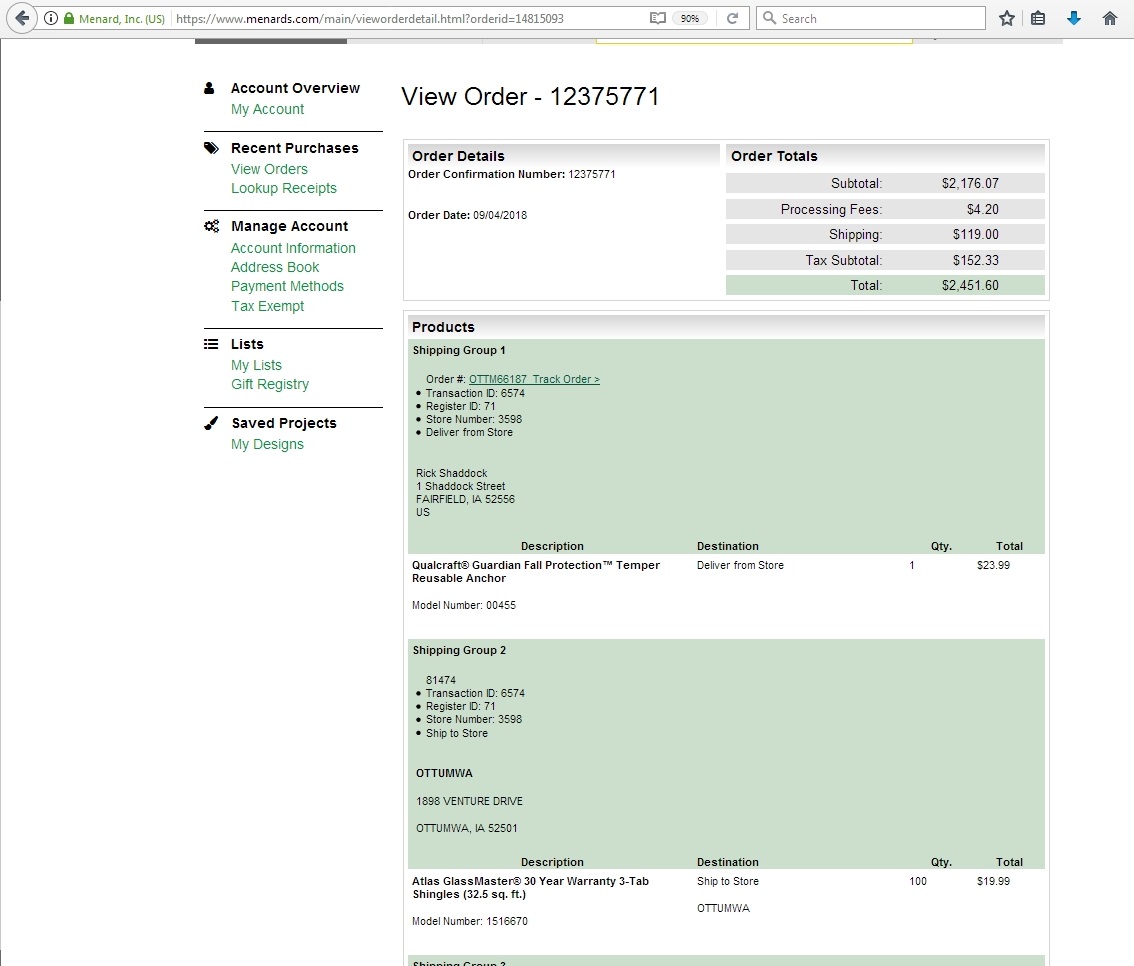Click Total value $2,451.60
The height and width of the screenshot is (966, 1134).
point(970,286)
